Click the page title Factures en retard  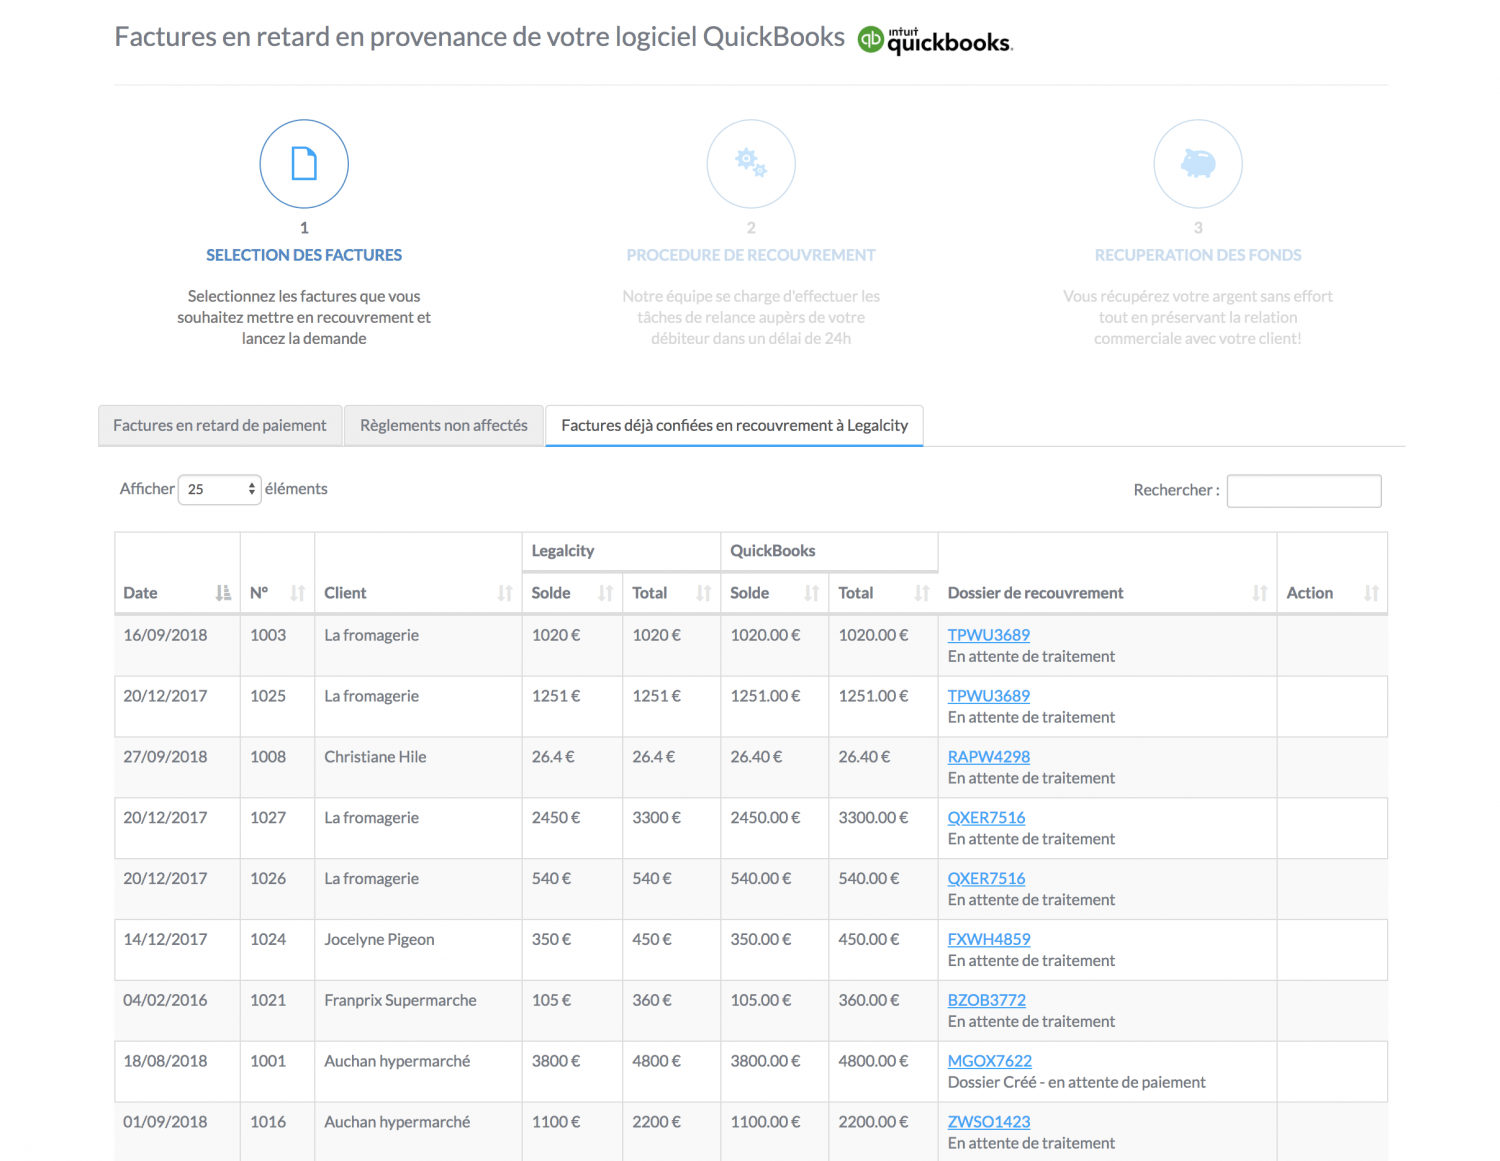pos(479,37)
